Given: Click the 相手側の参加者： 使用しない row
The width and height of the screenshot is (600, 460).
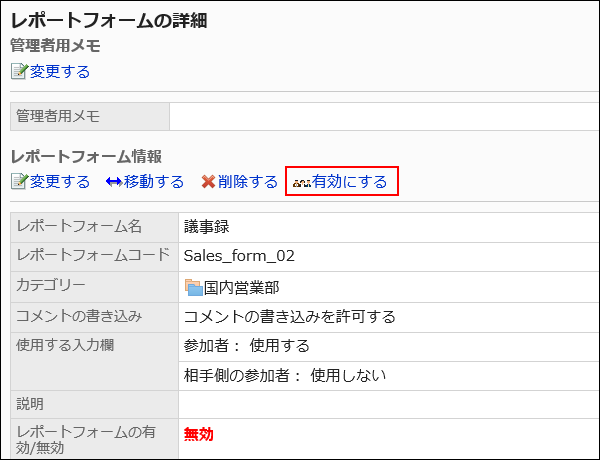Looking at the screenshot, I should tap(285, 376).
